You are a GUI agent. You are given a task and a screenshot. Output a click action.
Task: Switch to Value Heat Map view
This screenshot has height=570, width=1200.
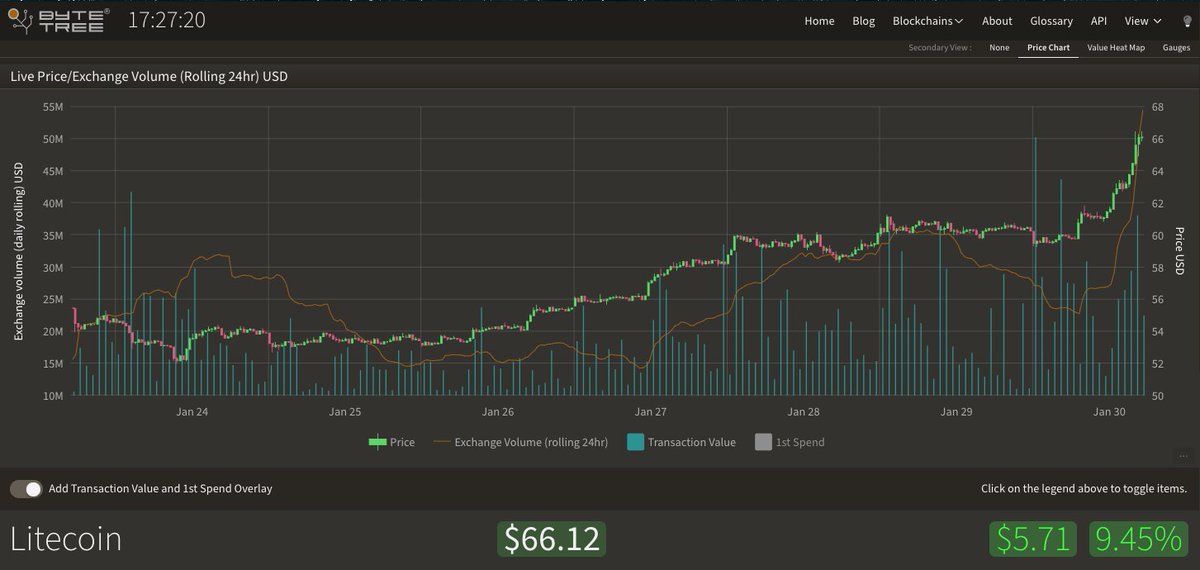click(x=1116, y=48)
